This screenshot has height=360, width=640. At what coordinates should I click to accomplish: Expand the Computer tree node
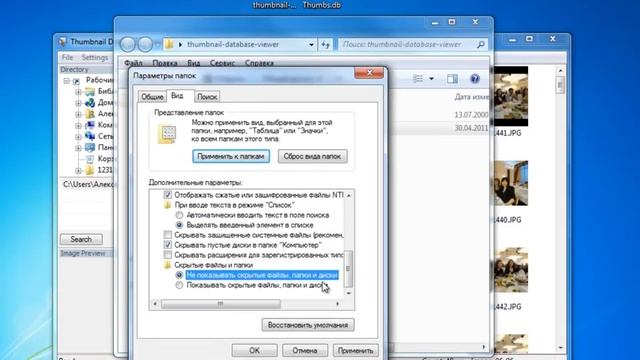[x=78, y=125]
